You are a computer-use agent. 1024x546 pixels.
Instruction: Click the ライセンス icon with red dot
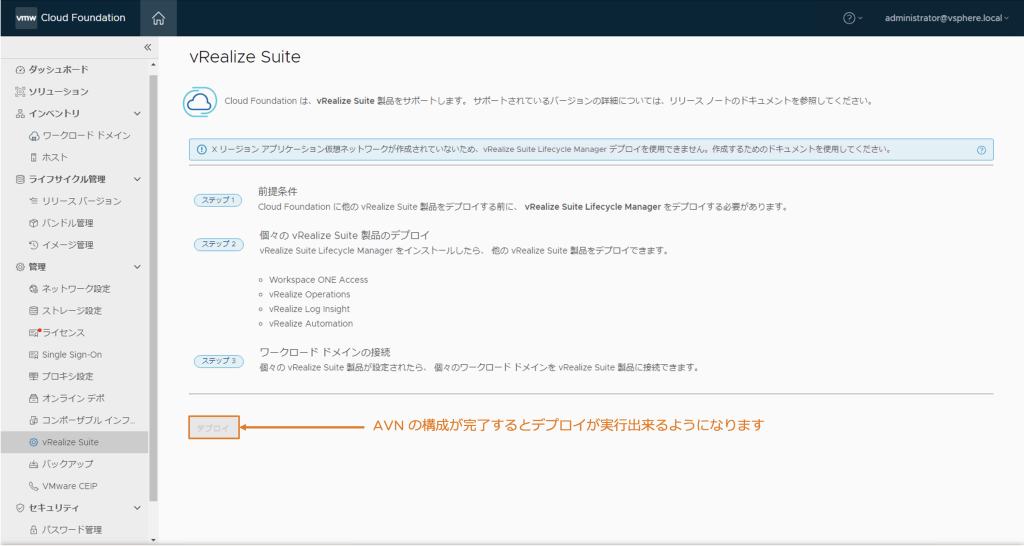pyautogui.click(x=35, y=332)
